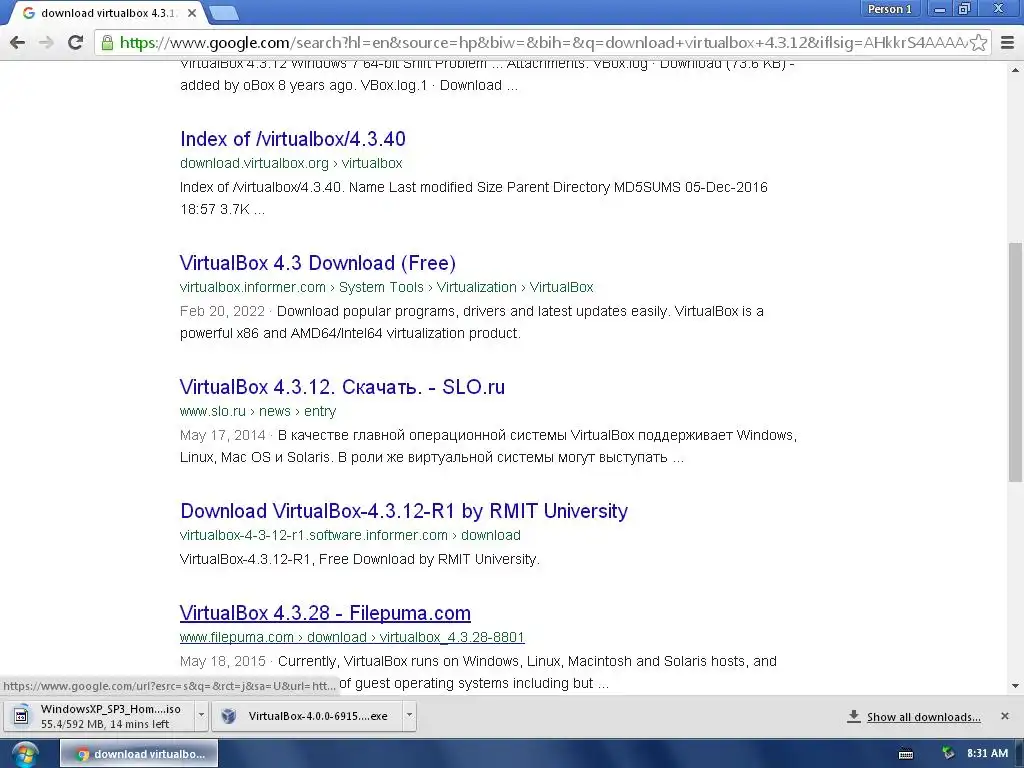Click download.virtualbox.org › virtualbox URL text
The image size is (1024, 768).
tap(291, 163)
